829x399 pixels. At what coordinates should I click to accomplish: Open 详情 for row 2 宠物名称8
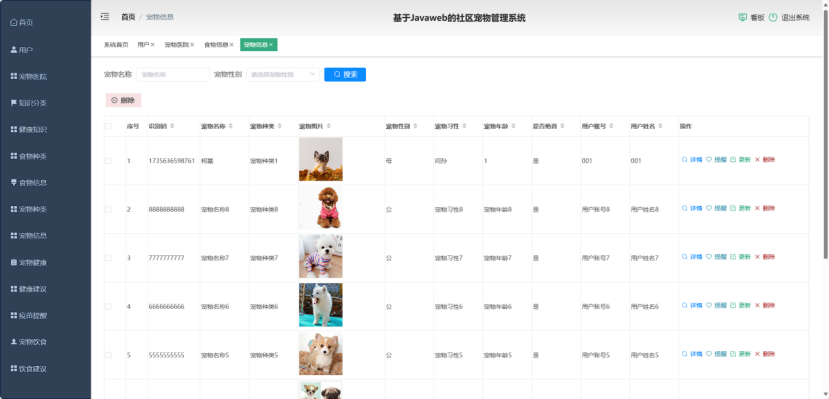pos(692,208)
